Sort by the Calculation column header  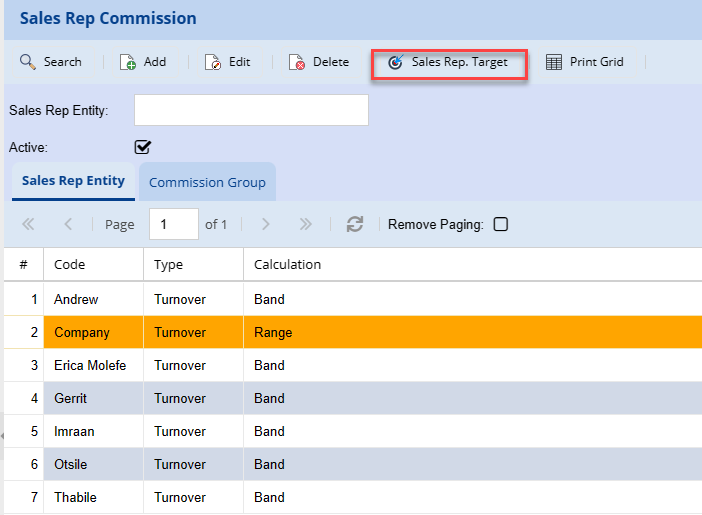[287, 264]
